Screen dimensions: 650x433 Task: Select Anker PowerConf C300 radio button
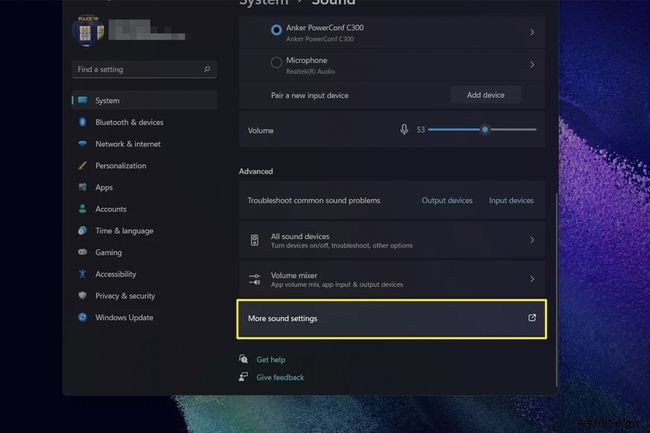(x=276, y=31)
